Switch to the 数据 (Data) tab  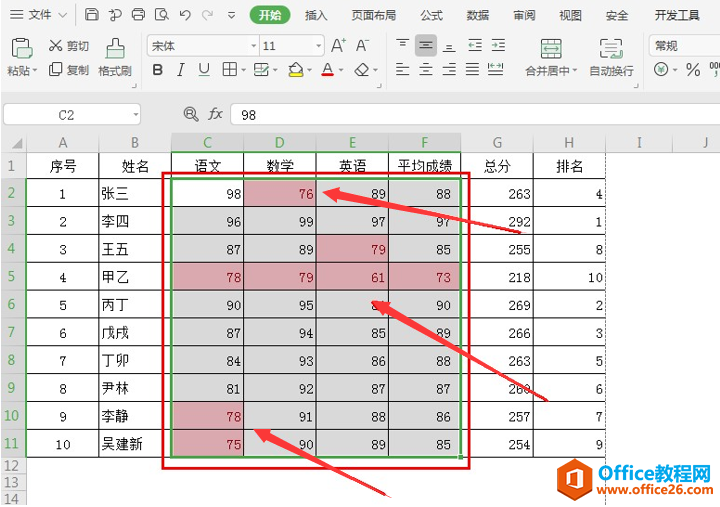point(478,15)
